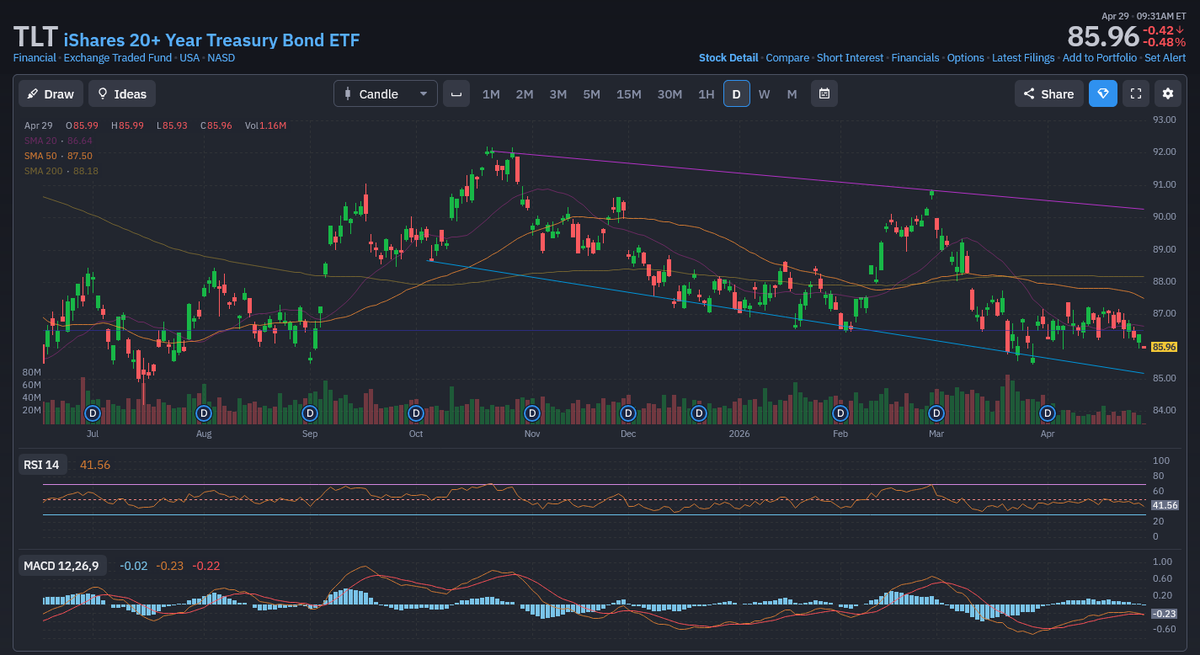Click the dividend D marker near Aug
This screenshot has width=1200, height=655.
pyautogui.click(x=204, y=412)
